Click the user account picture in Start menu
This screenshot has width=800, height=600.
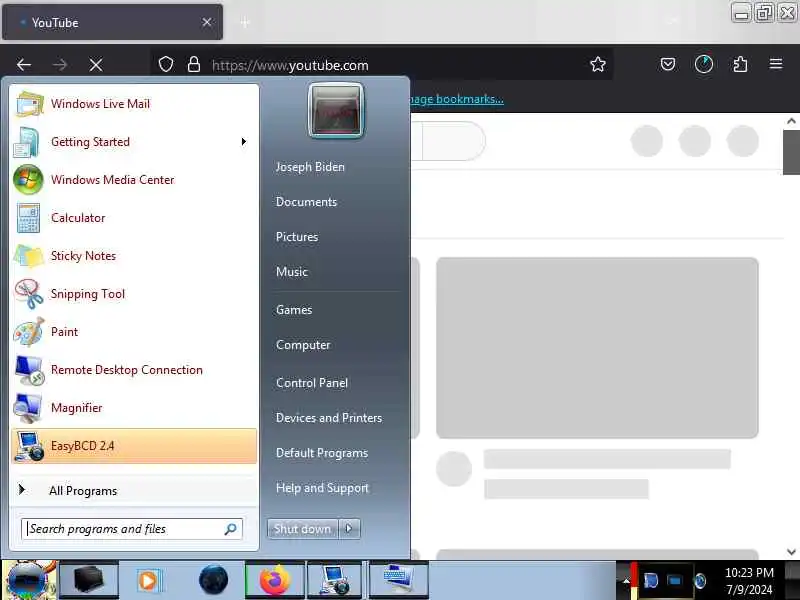point(336,111)
